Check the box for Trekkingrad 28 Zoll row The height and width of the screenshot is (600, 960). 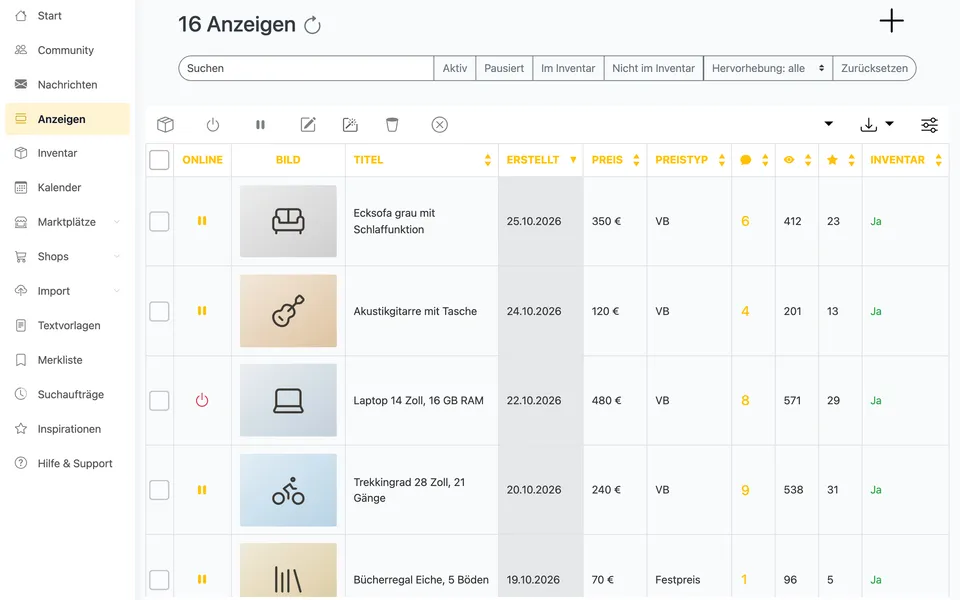point(159,490)
